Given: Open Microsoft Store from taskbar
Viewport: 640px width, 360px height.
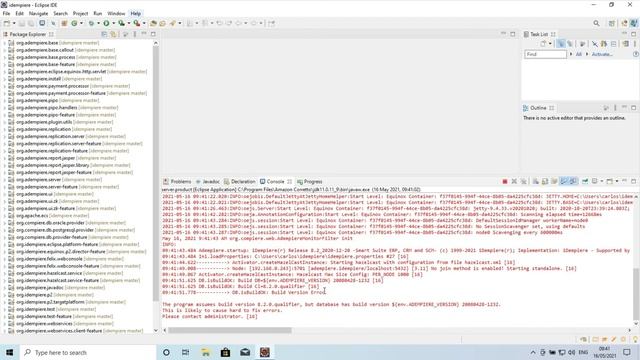Looking at the screenshot, I should coord(225,352).
